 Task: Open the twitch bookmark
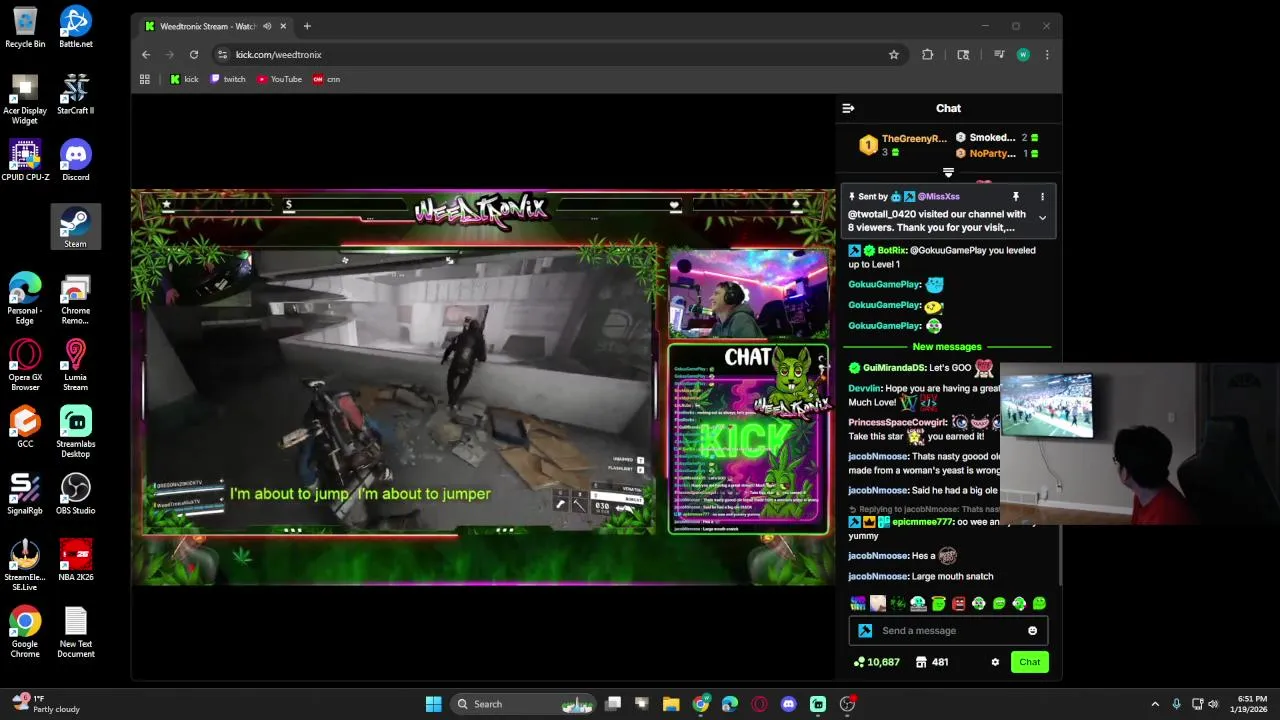point(228,79)
